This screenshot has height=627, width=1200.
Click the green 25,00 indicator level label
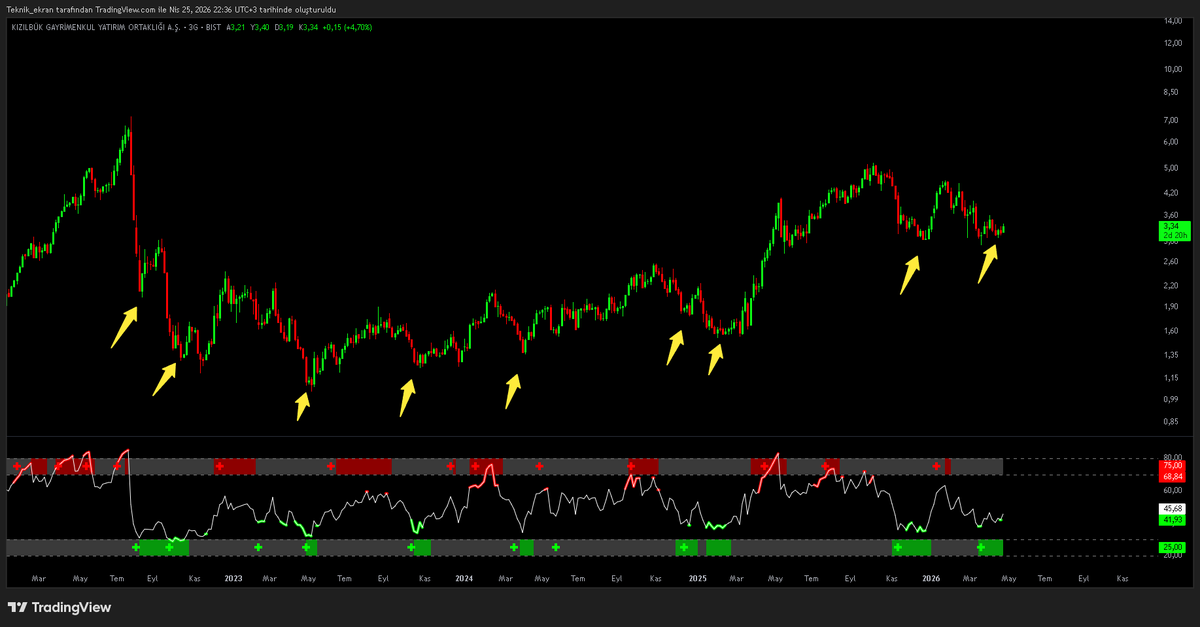pyautogui.click(x=1172, y=547)
